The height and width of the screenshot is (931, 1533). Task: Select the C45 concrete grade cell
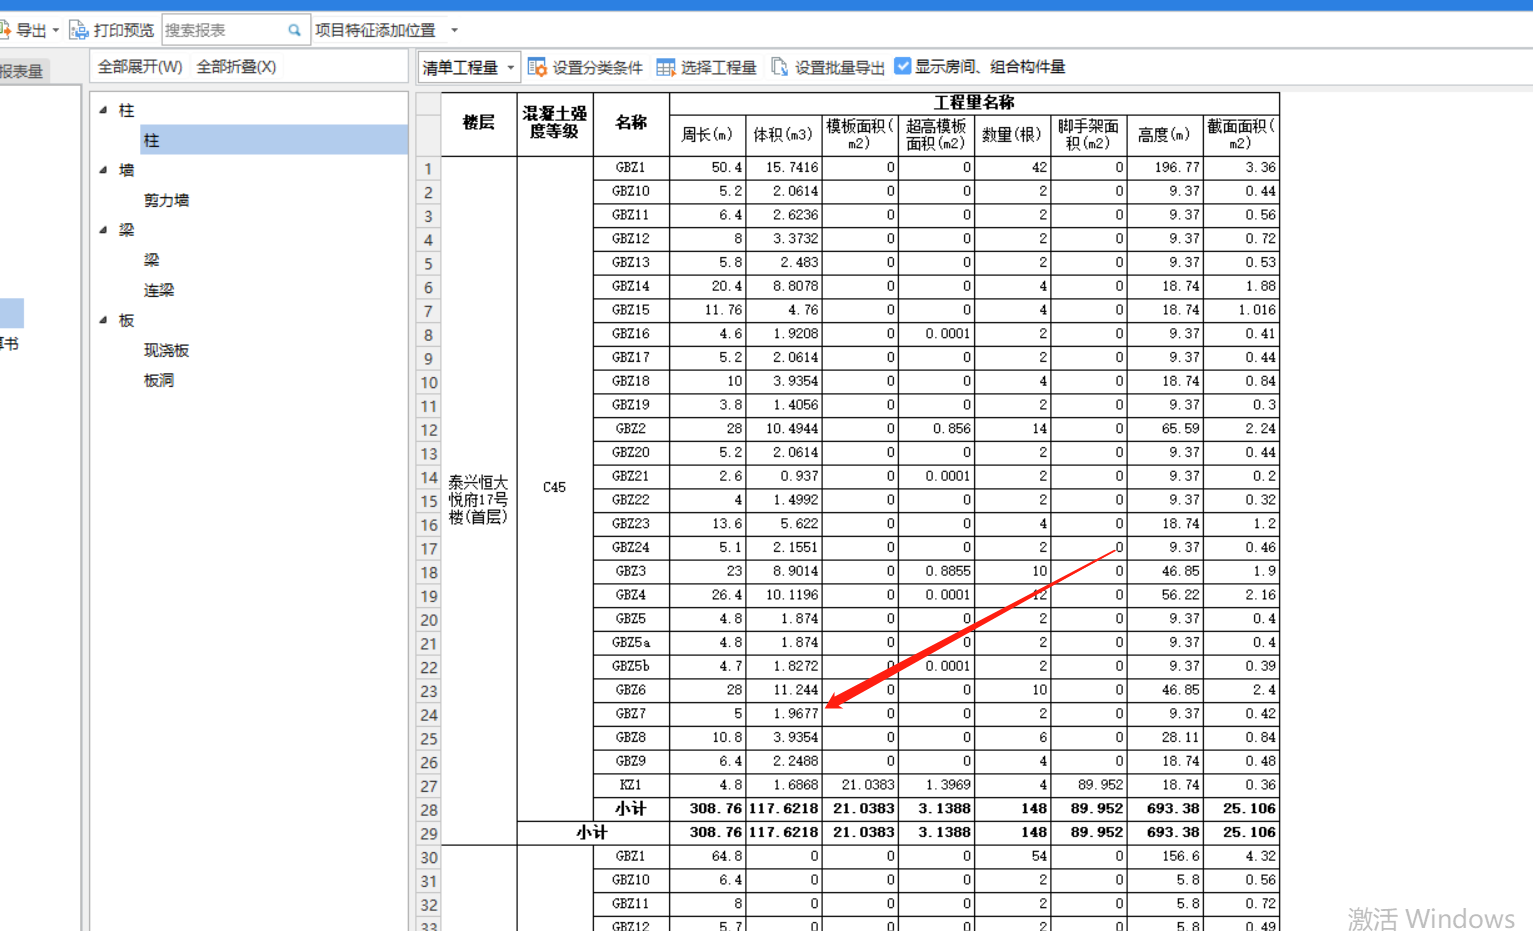[x=555, y=488]
